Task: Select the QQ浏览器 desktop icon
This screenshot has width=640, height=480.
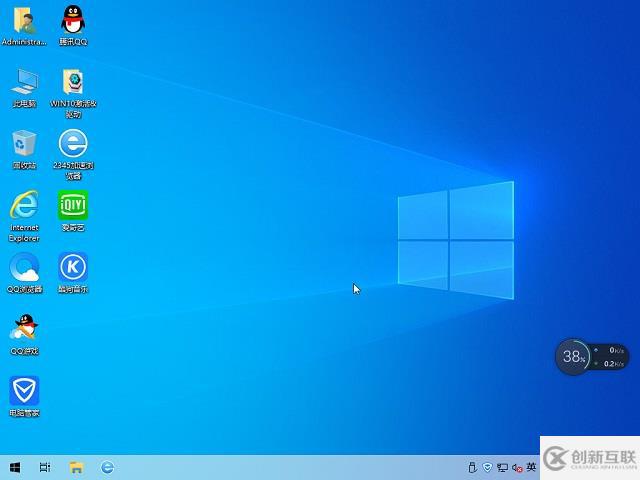Action: click(24, 273)
